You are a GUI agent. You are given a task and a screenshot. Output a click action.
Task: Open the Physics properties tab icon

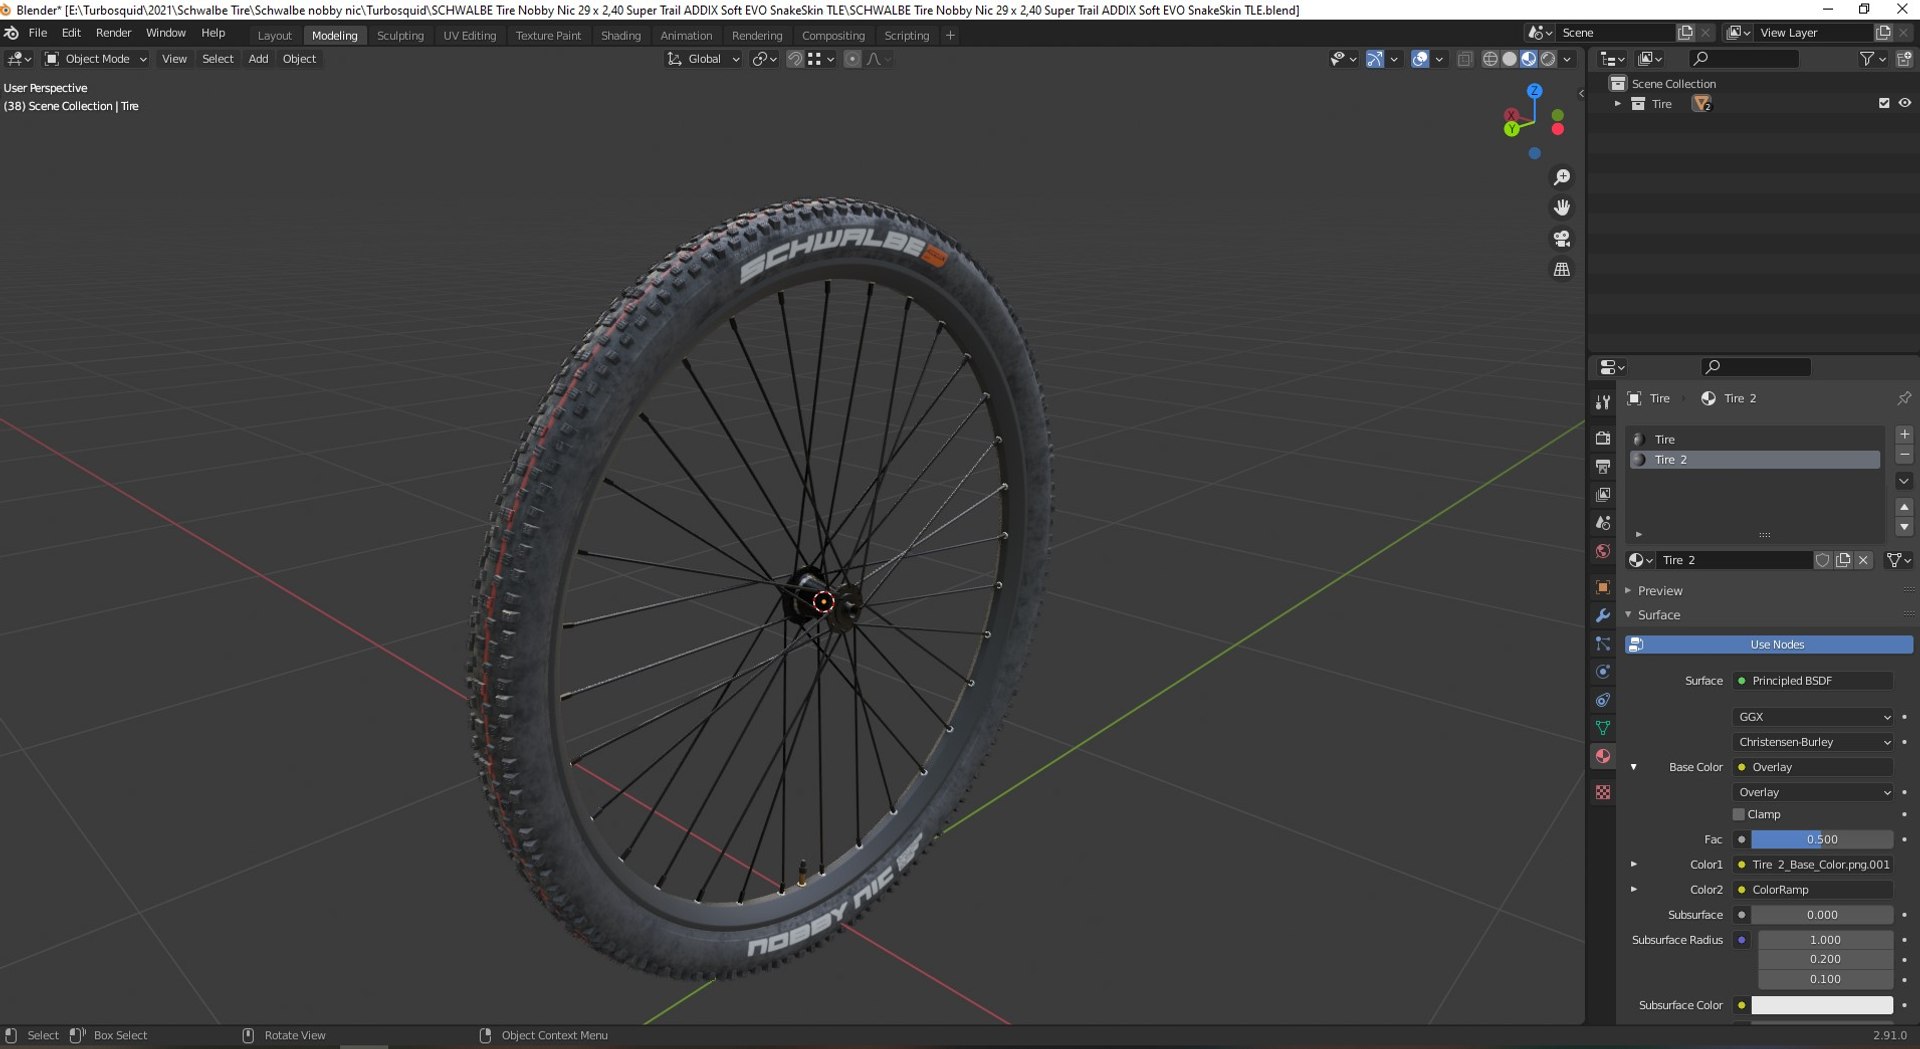(x=1603, y=672)
